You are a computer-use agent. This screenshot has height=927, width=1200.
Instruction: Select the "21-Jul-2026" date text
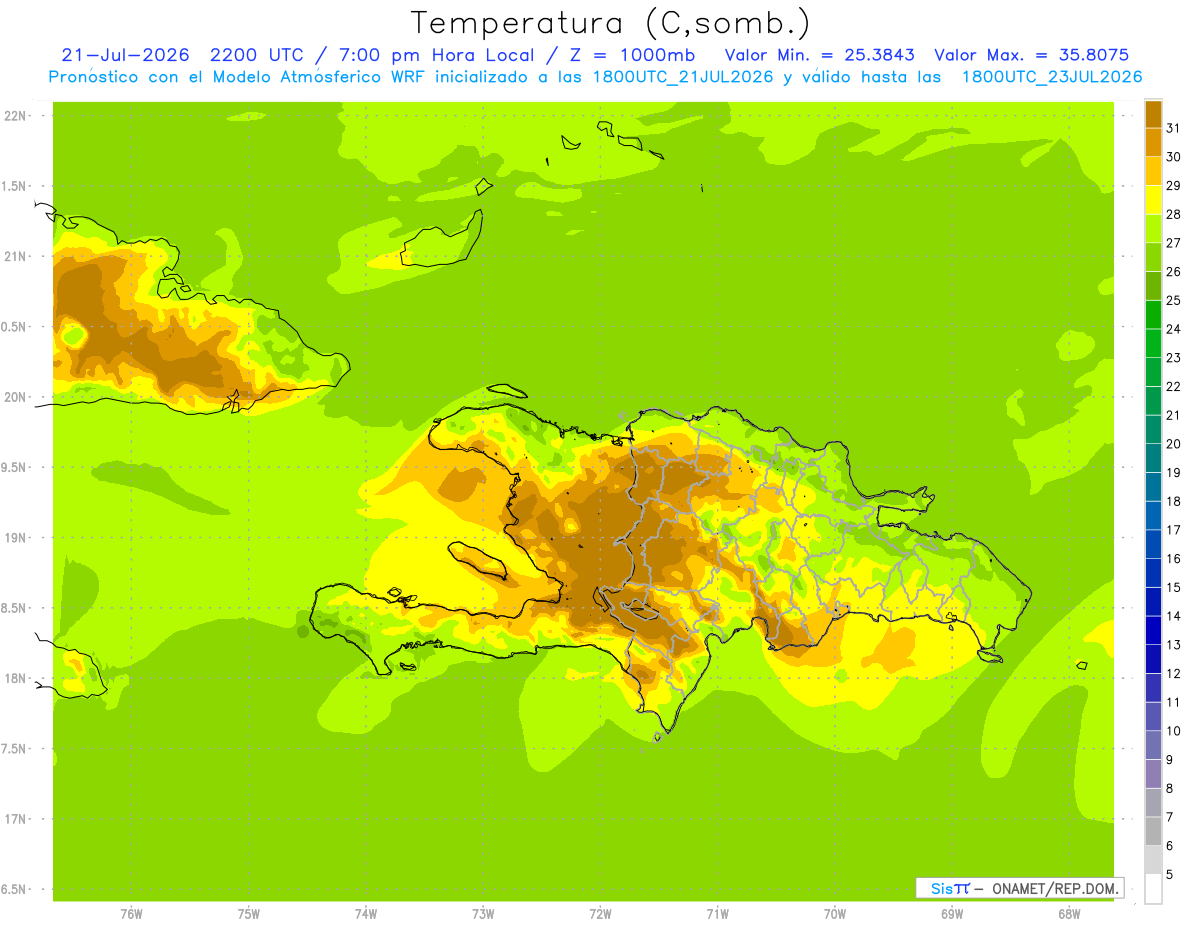[125, 55]
